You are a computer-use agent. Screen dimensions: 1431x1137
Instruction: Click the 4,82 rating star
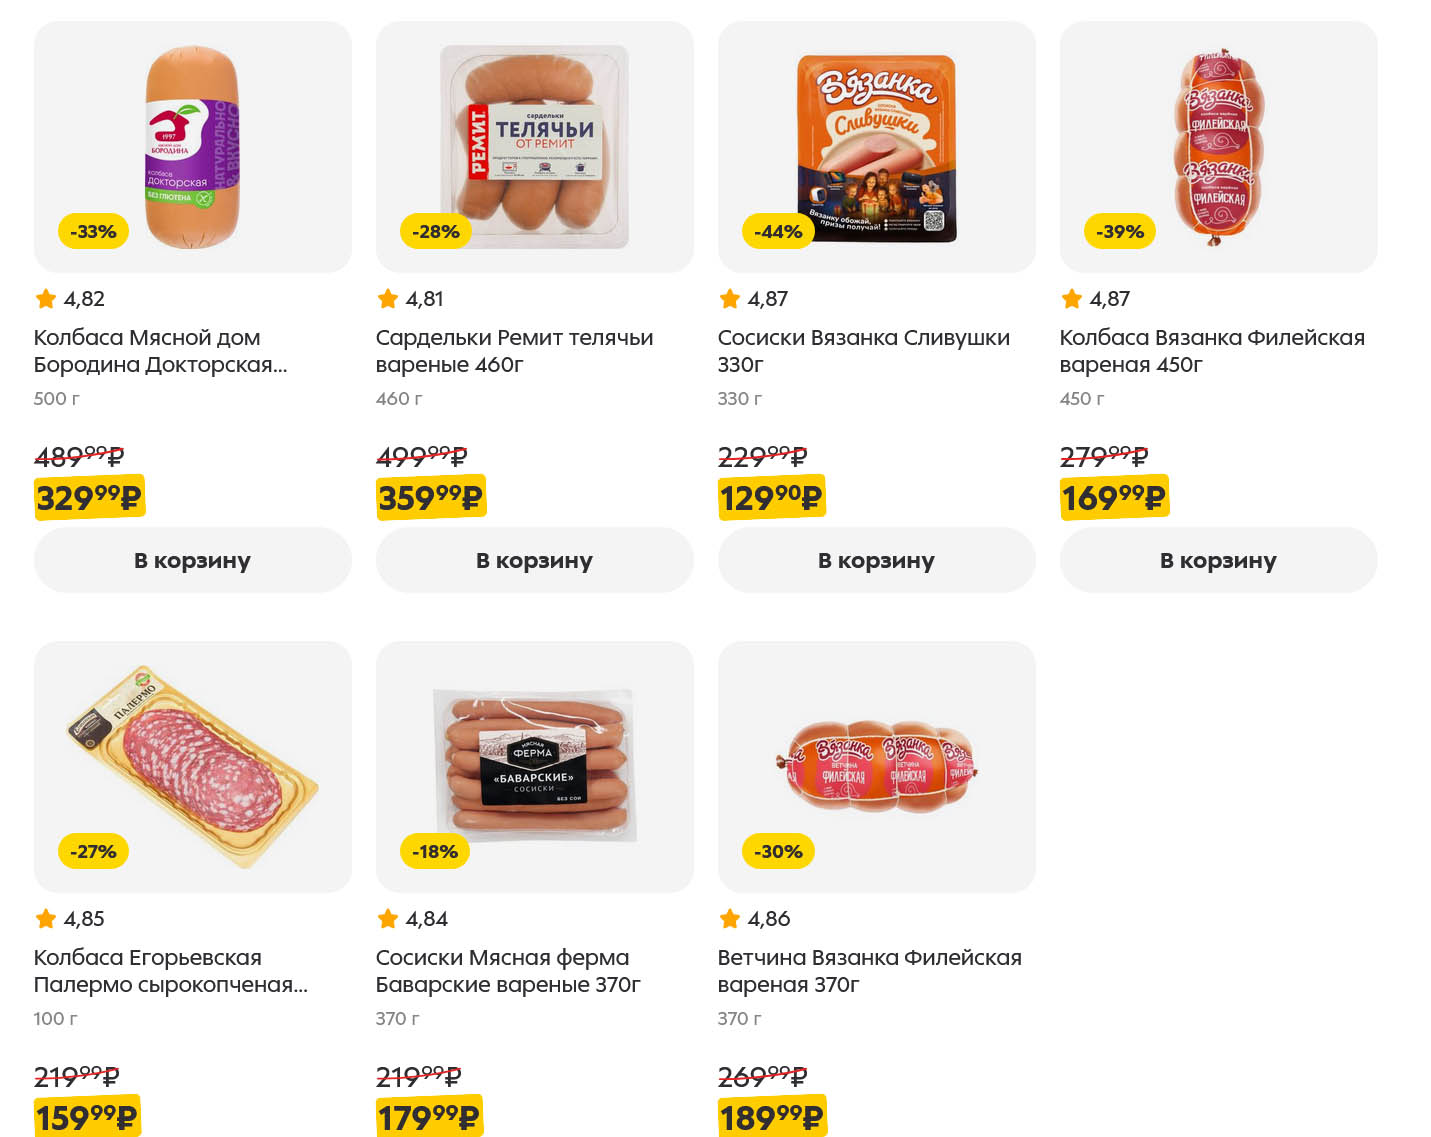click(46, 299)
